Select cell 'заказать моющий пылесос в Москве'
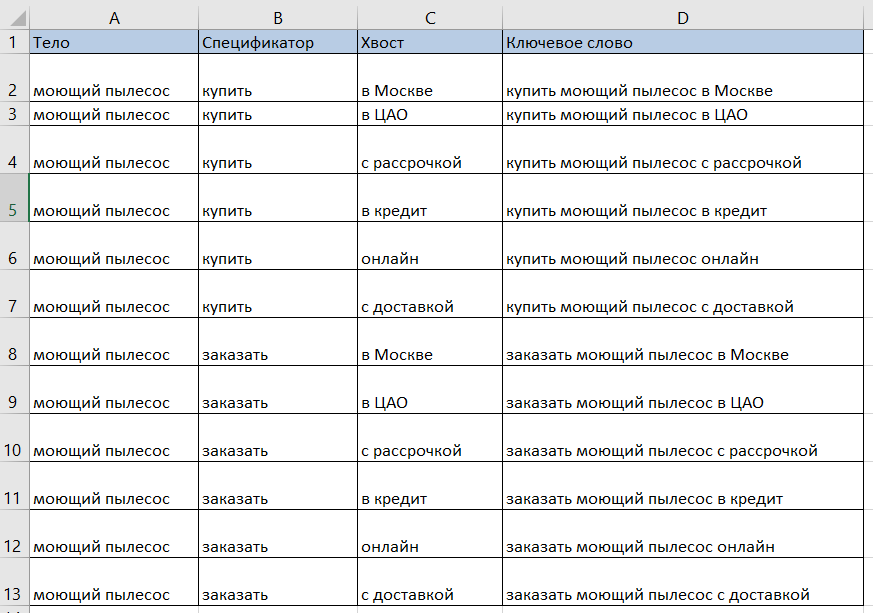Screen dimensions: 873x613 (683, 342)
